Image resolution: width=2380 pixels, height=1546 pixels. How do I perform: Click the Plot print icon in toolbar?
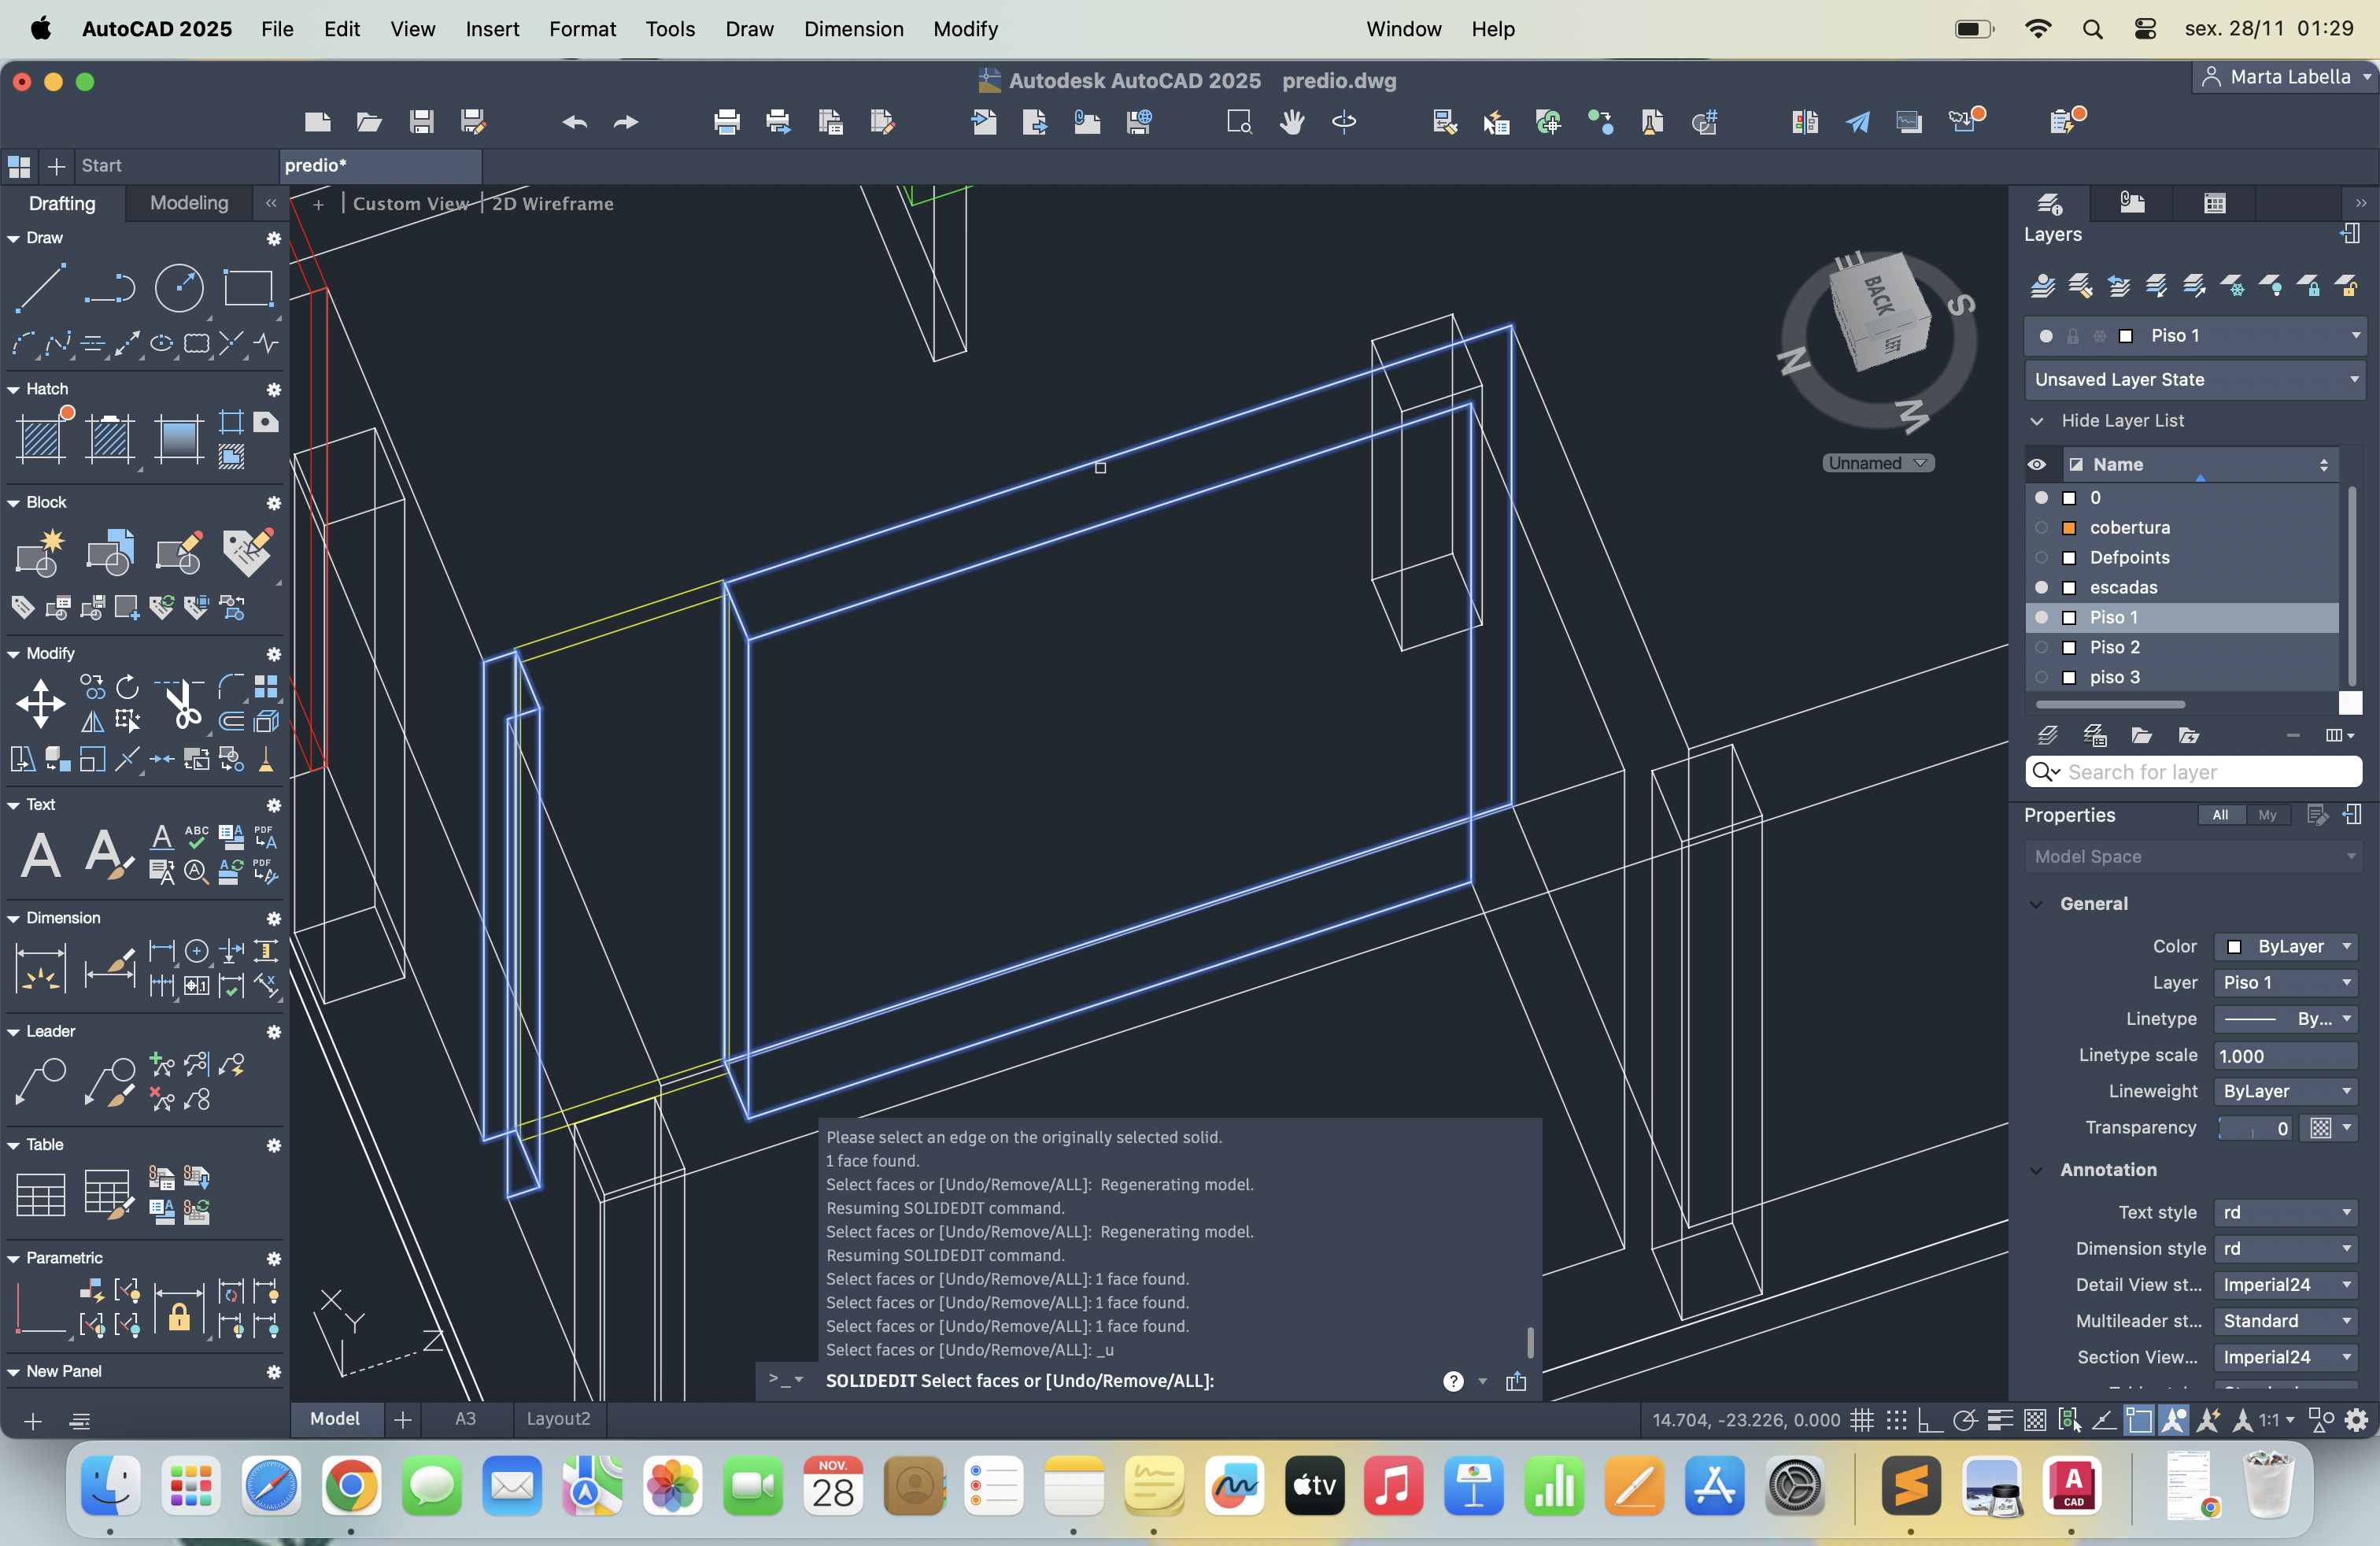tap(727, 122)
